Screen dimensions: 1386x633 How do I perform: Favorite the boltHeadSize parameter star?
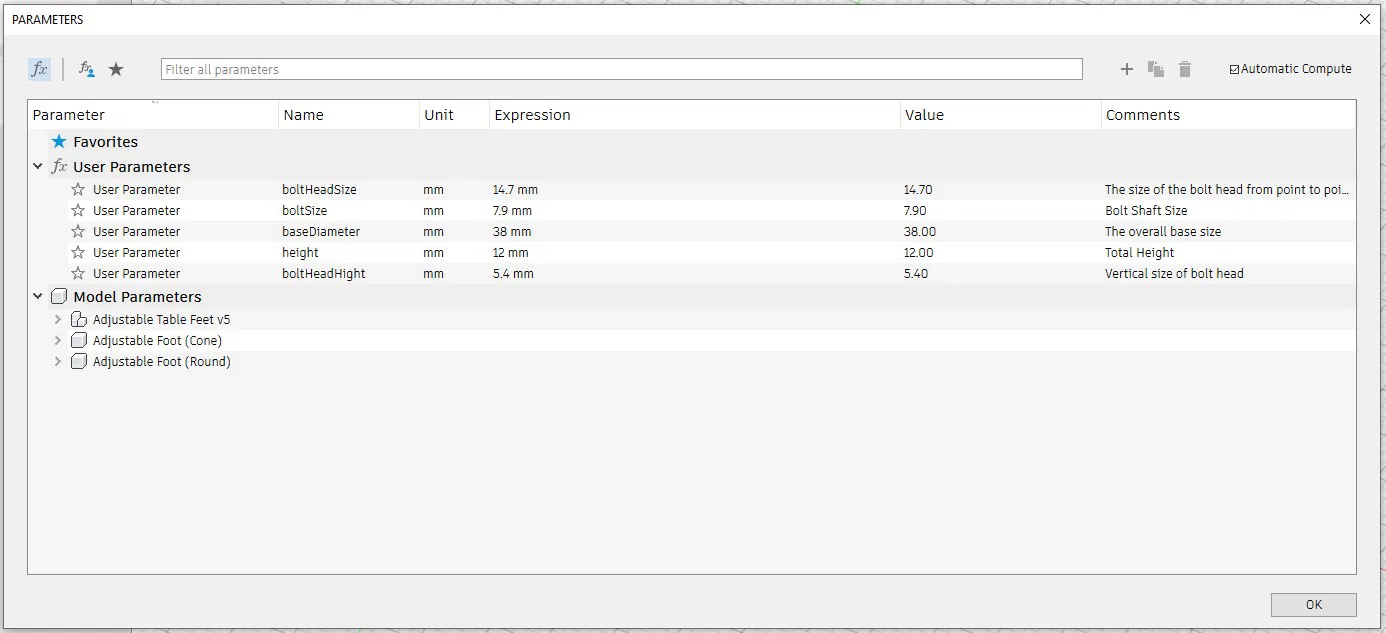click(x=78, y=189)
